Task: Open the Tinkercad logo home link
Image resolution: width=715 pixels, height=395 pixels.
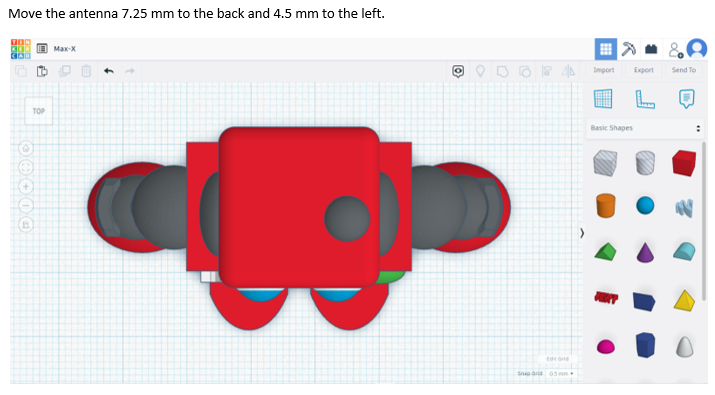Action: click(x=21, y=49)
